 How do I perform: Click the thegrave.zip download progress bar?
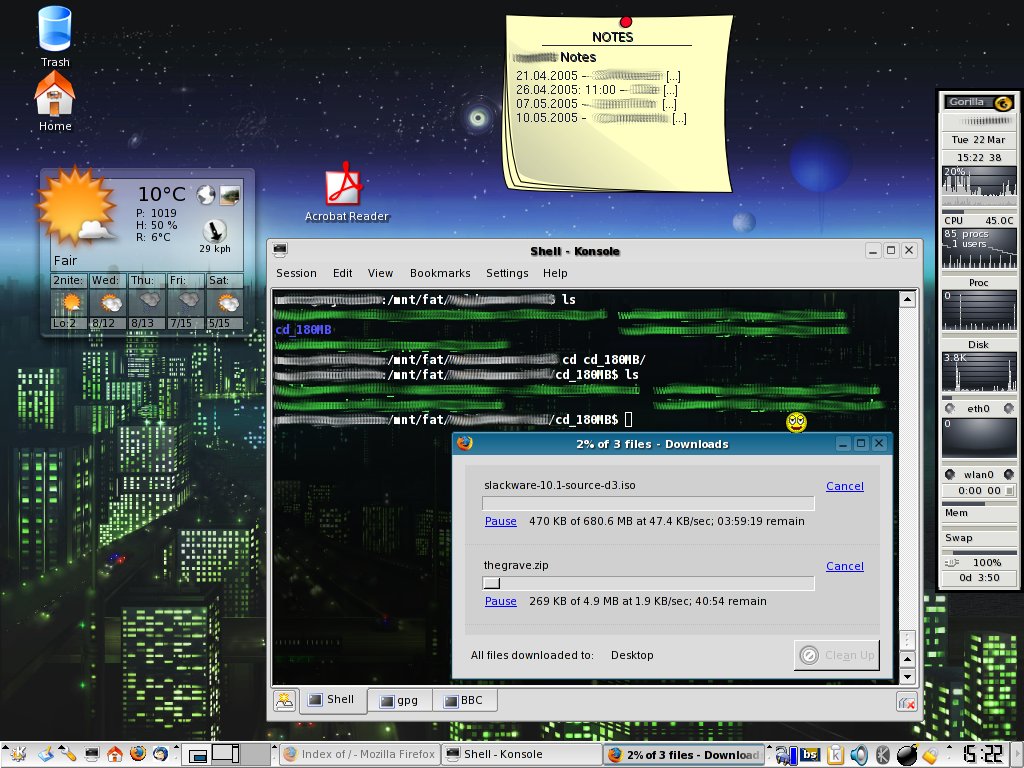coord(648,583)
